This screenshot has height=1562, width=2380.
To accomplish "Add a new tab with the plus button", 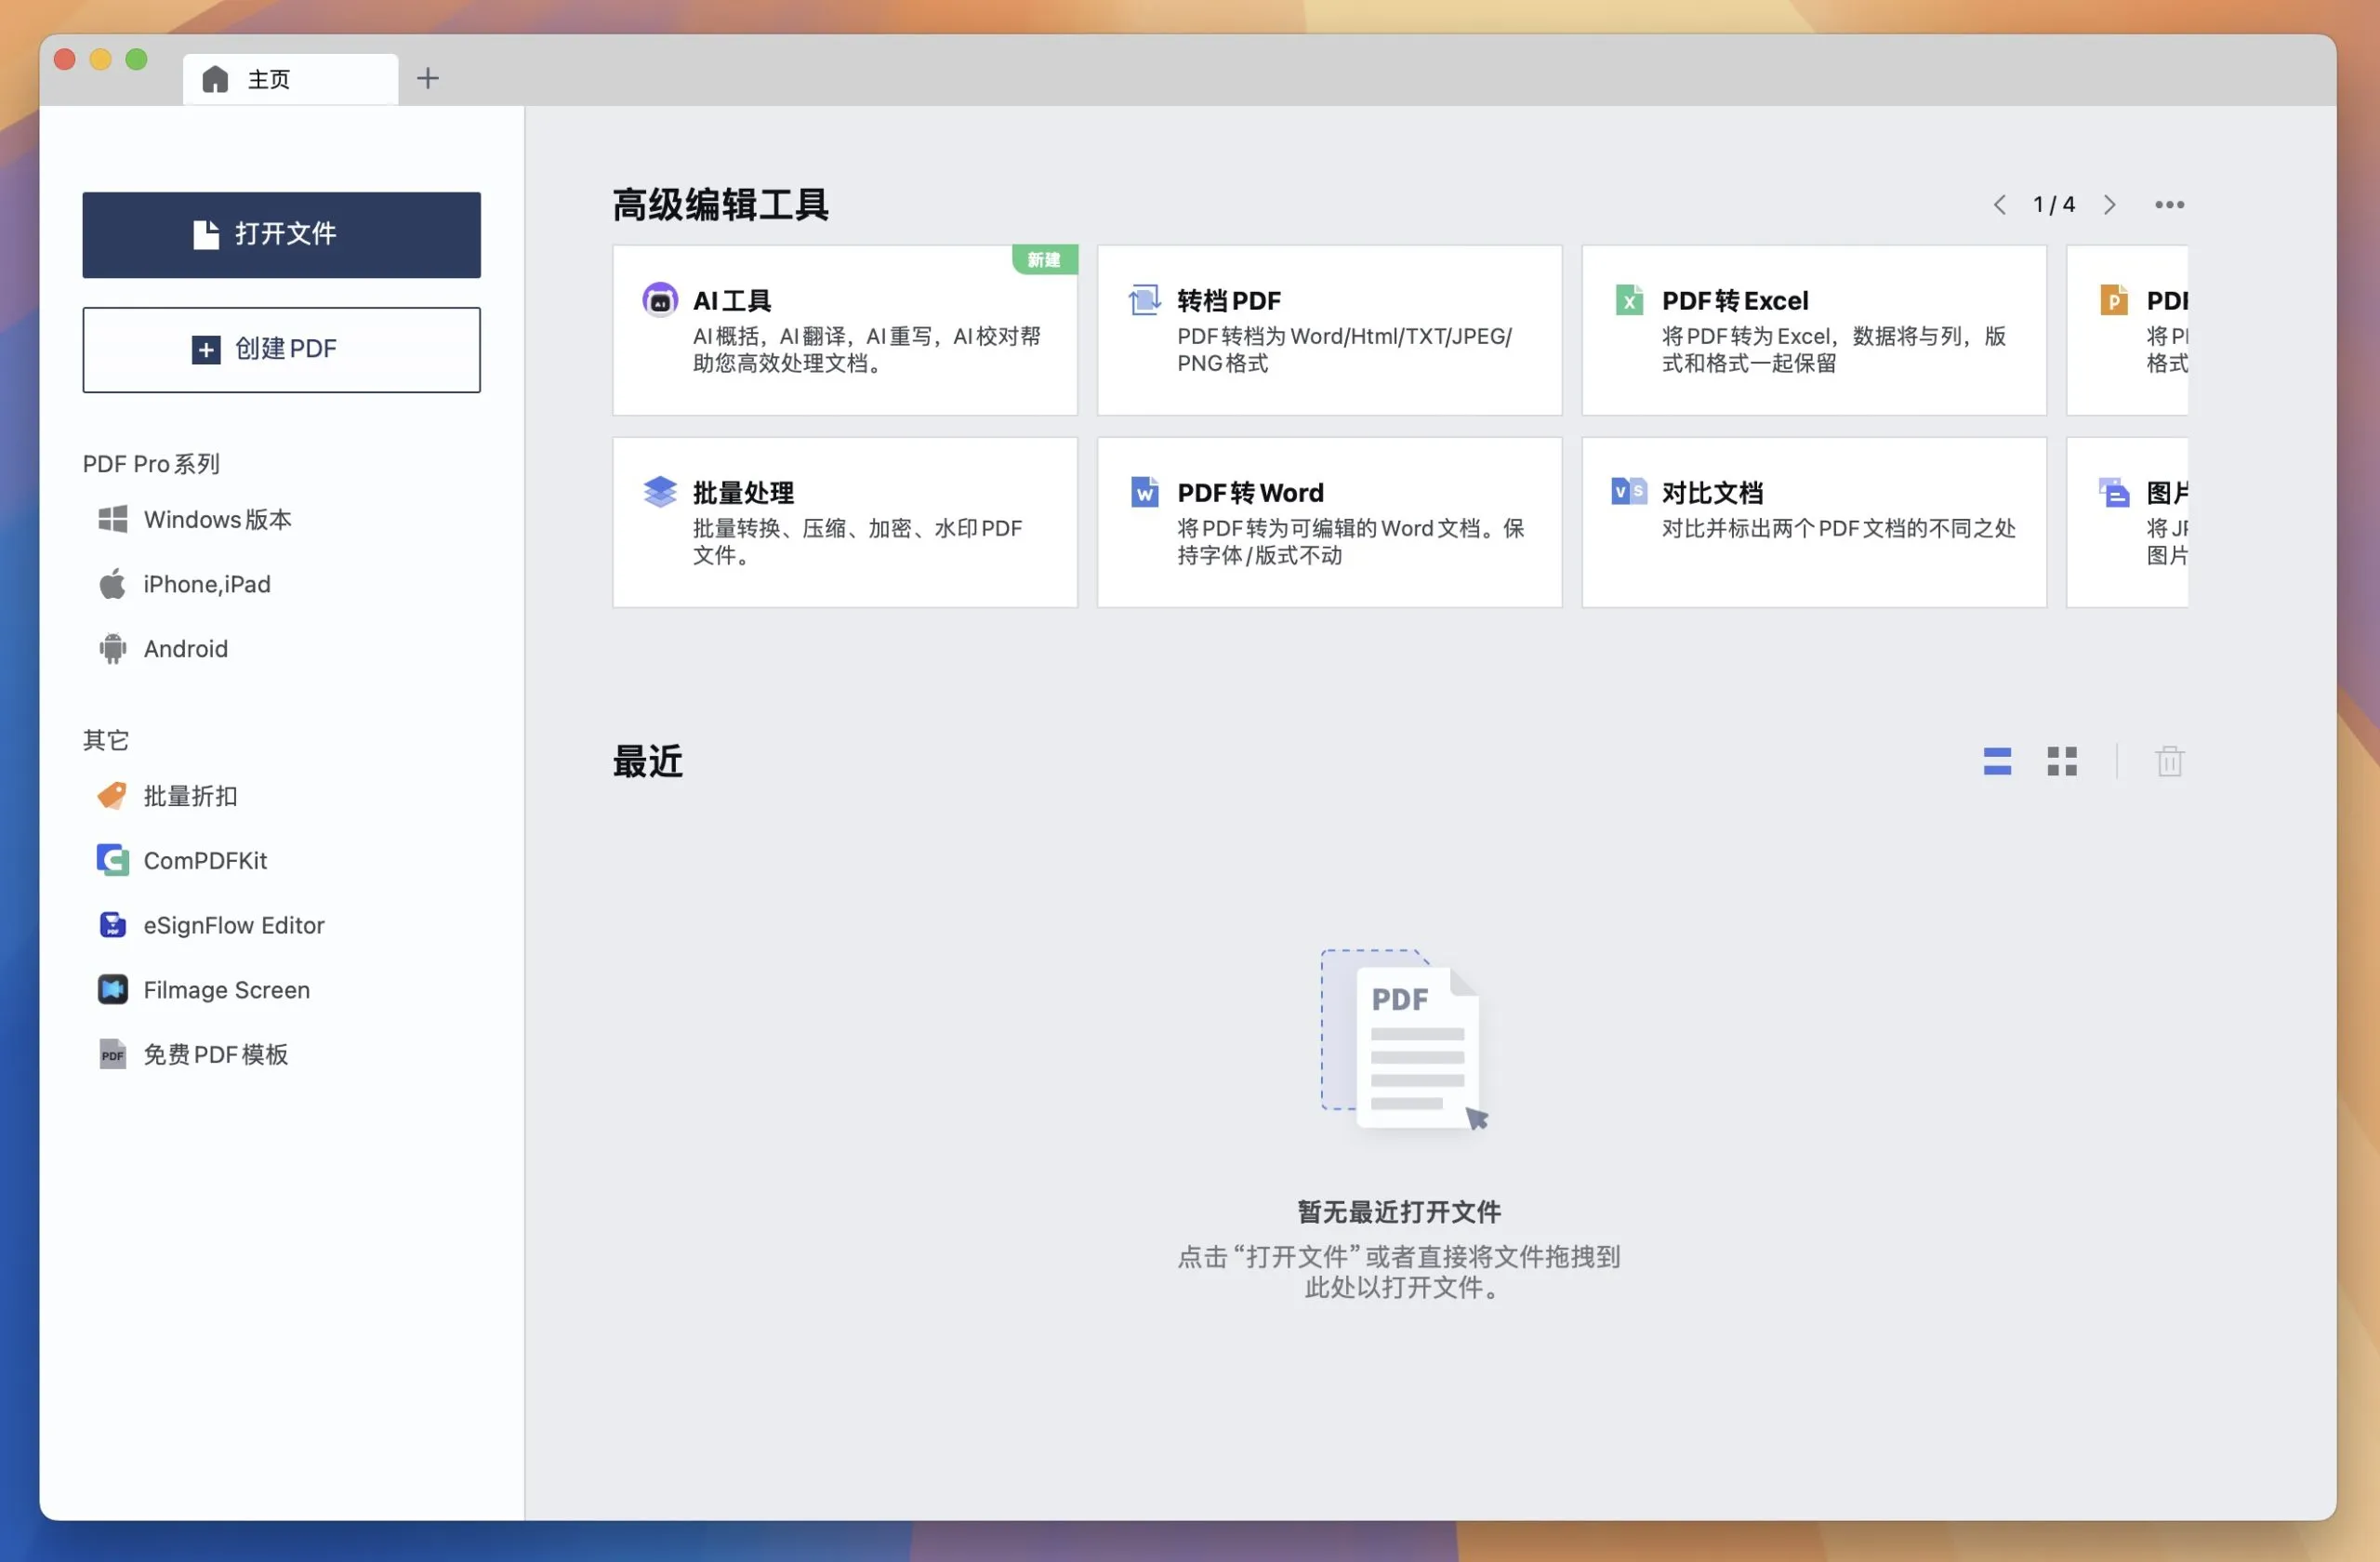I will pyautogui.click(x=427, y=78).
